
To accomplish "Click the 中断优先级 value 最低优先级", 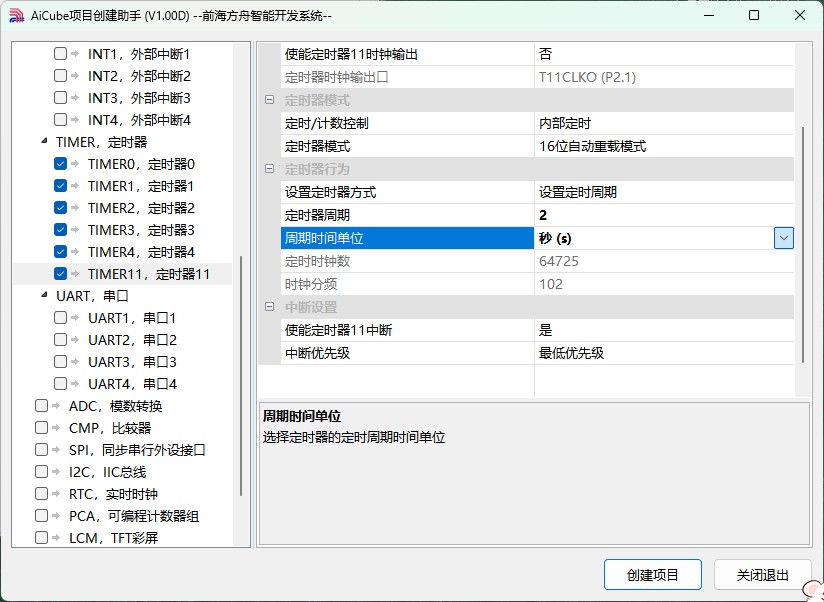I will tap(664, 353).
